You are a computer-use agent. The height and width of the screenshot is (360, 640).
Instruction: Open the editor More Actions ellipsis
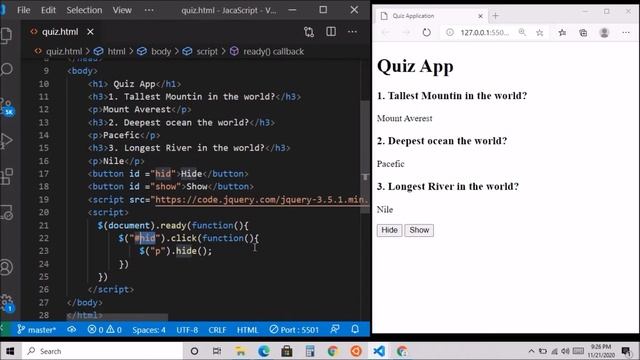[x=352, y=31]
